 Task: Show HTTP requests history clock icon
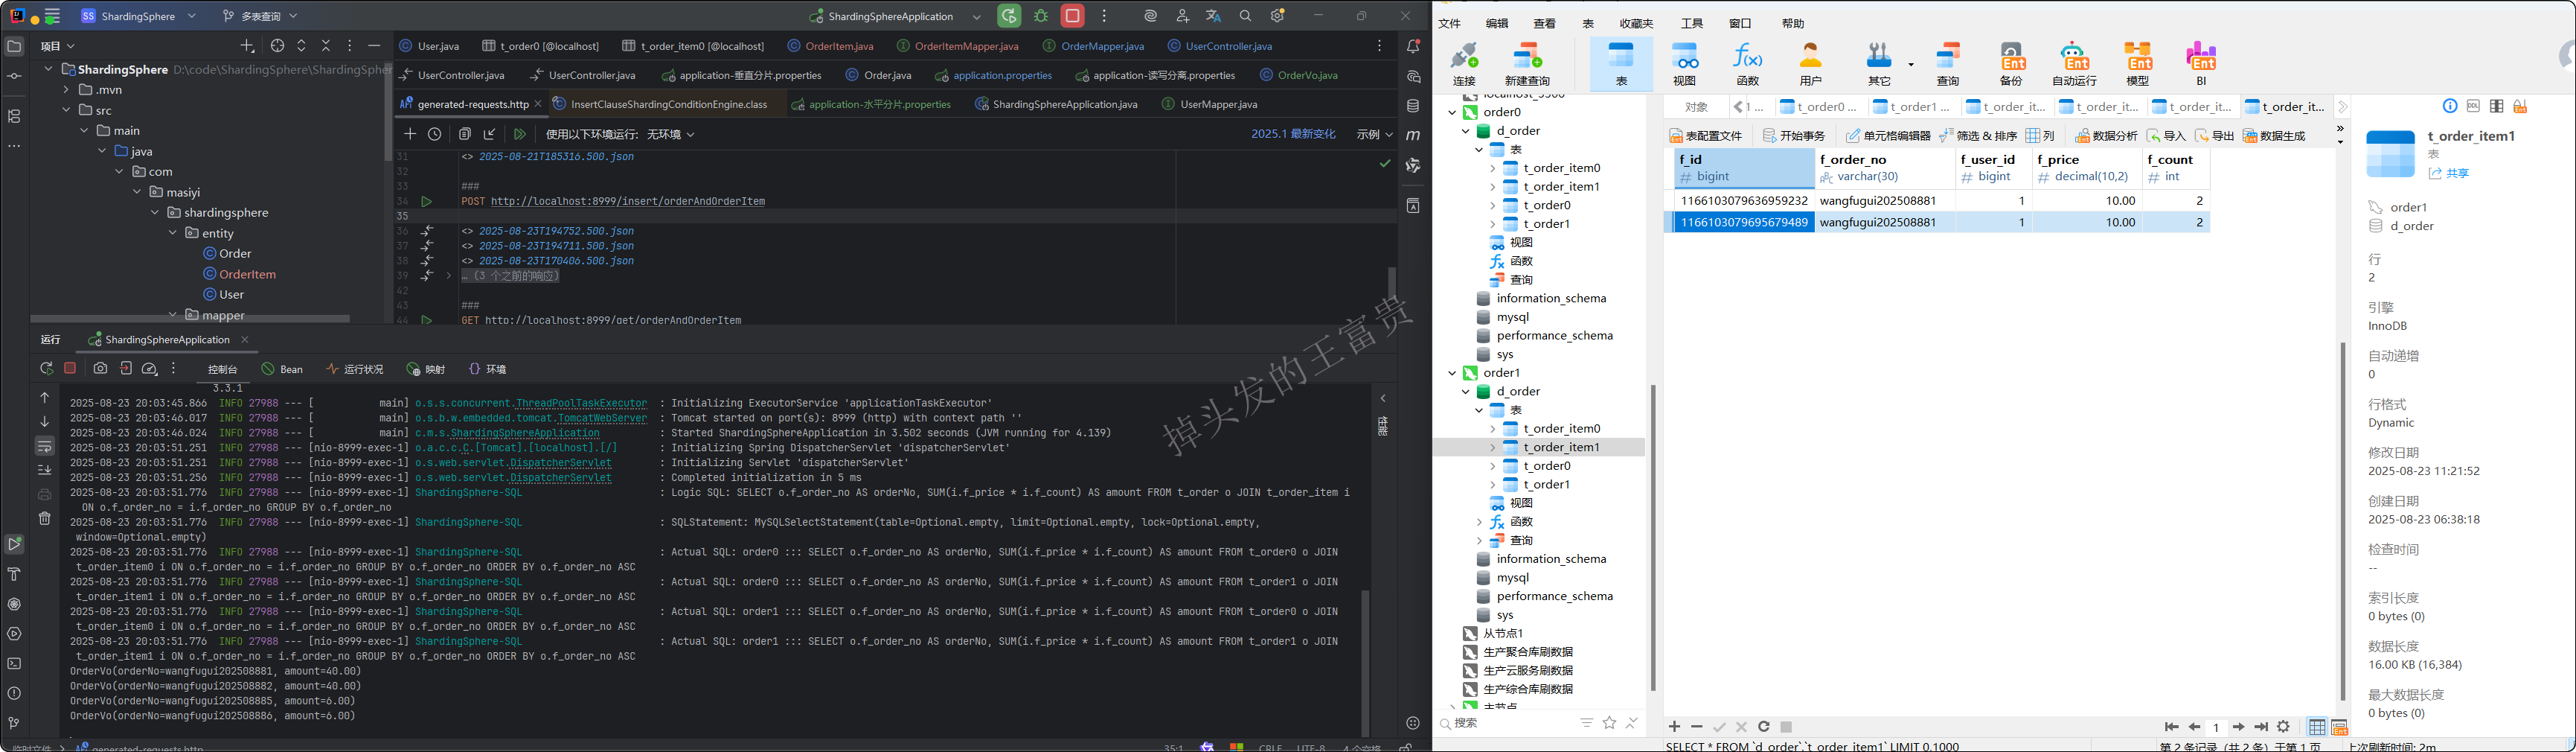point(434,134)
